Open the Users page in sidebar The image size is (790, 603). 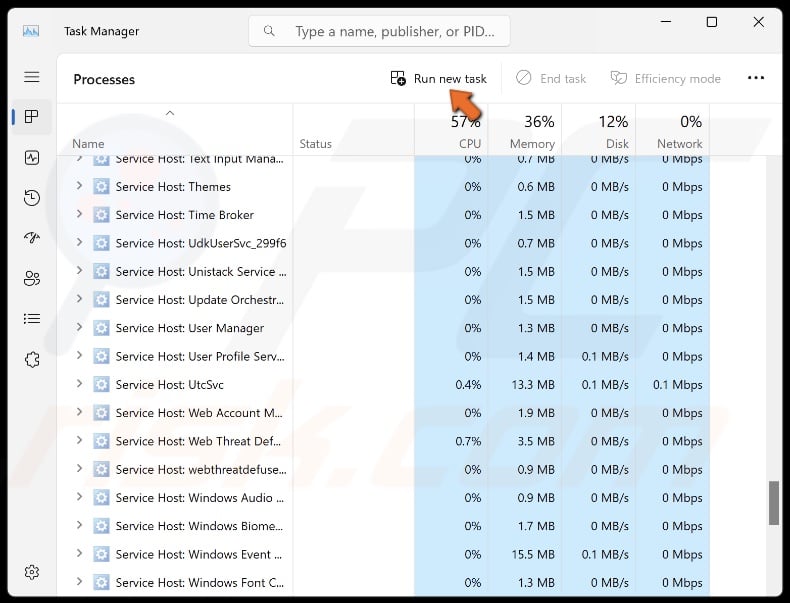point(31,279)
